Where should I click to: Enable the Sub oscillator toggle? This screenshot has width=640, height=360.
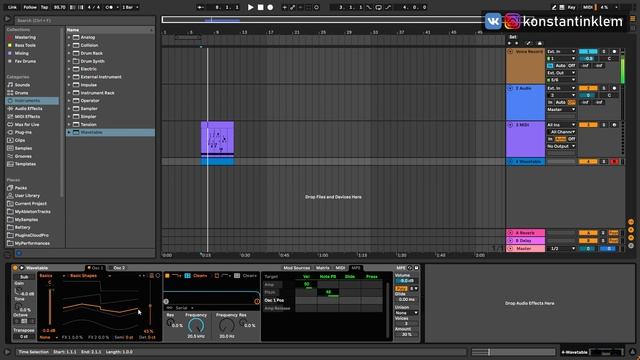click(x=24, y=277)
